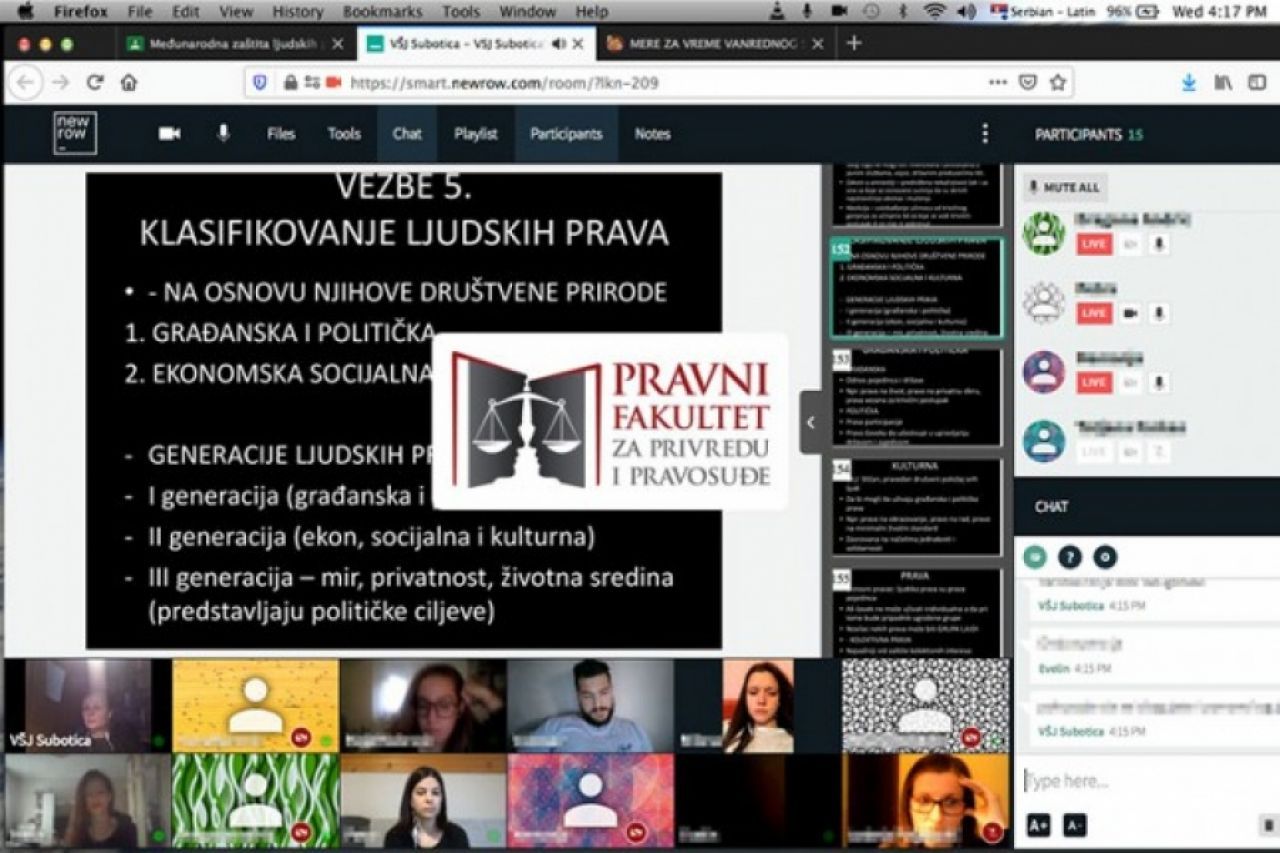
Task: Open the Tools menu
Action: [x=344, y=134]
